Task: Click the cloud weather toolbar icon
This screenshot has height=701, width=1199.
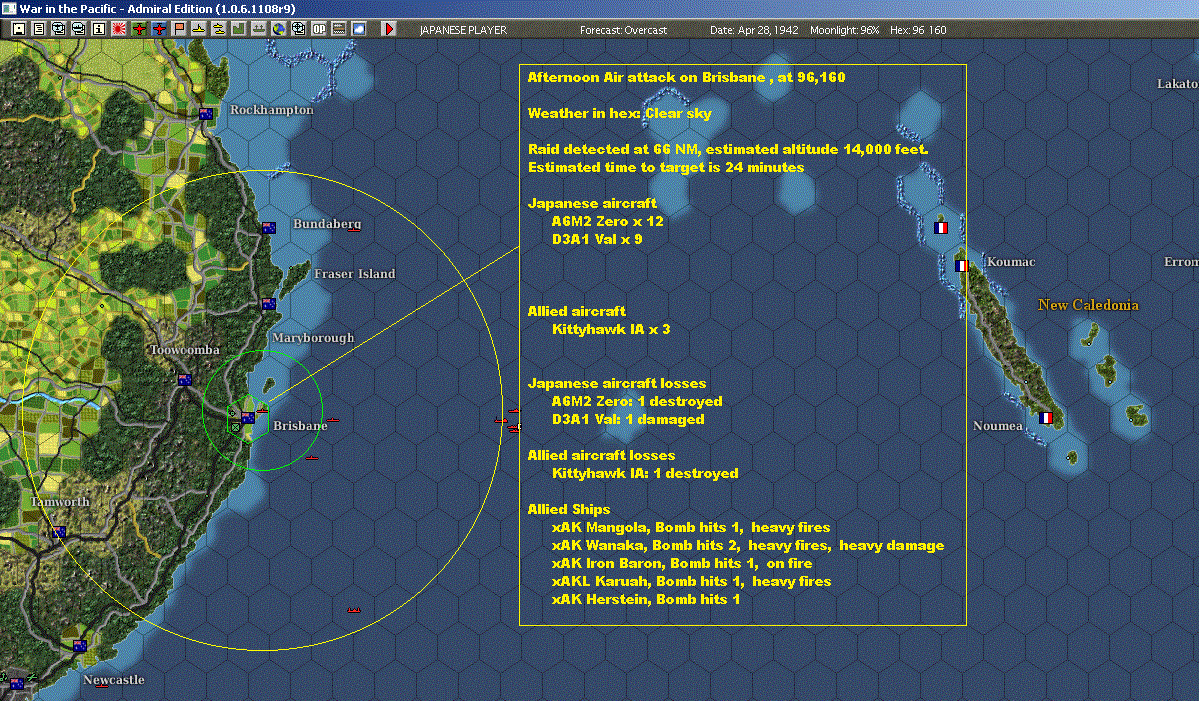Action: [x=358, y=29]
